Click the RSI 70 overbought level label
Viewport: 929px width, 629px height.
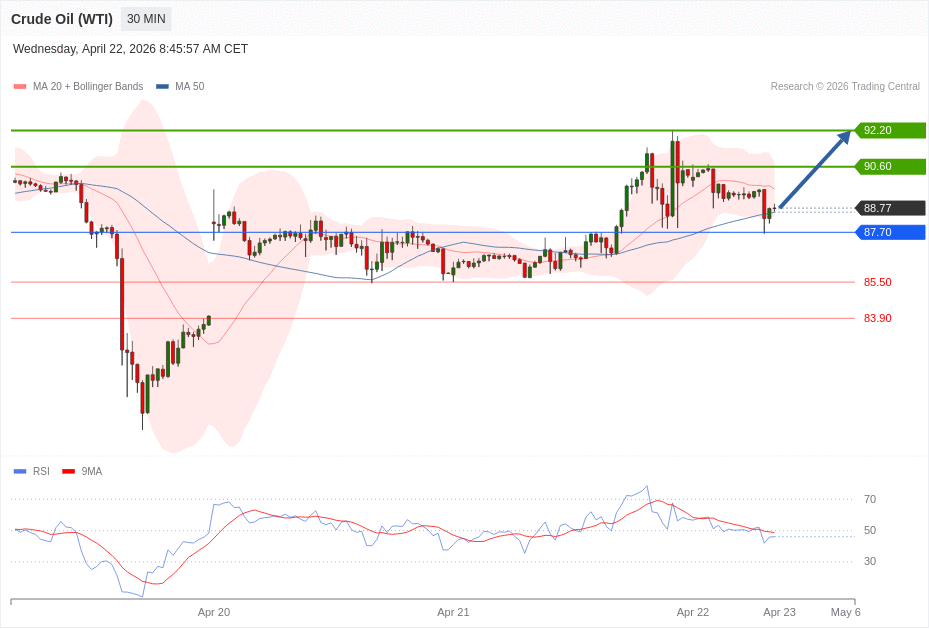[870, 499]
